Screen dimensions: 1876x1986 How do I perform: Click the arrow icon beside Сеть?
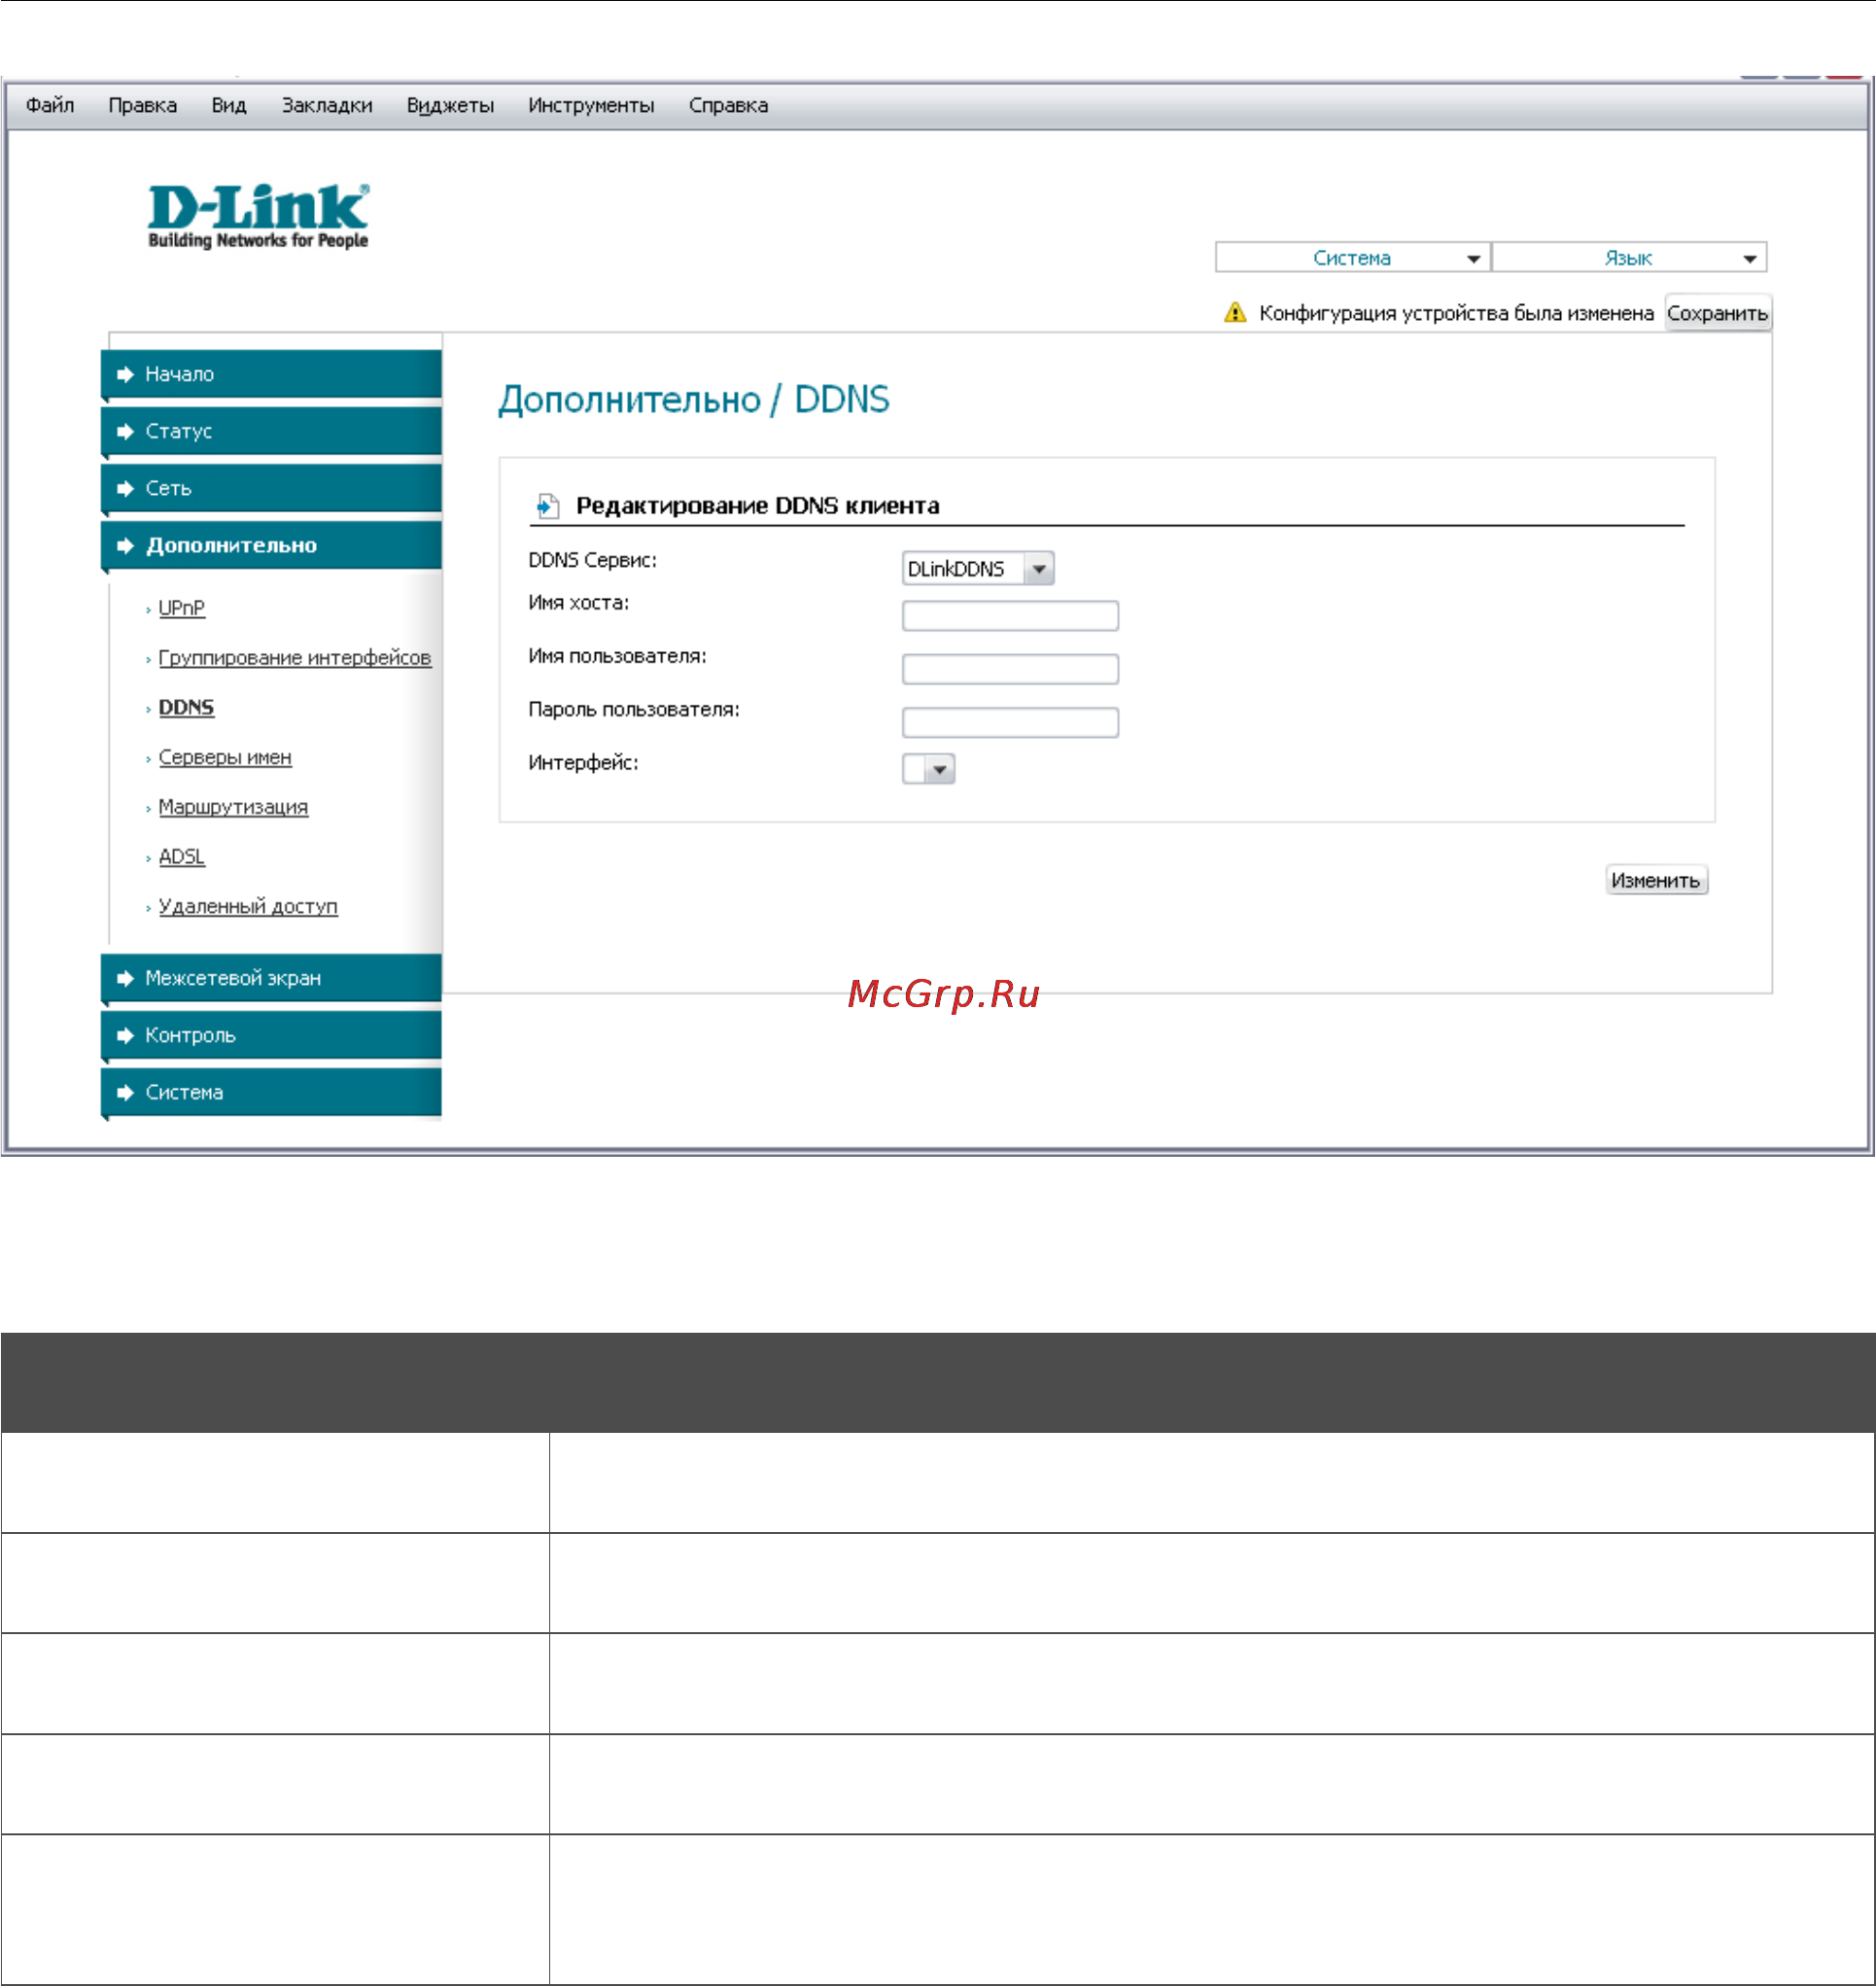pyautogui.click(x=125, y=488)
